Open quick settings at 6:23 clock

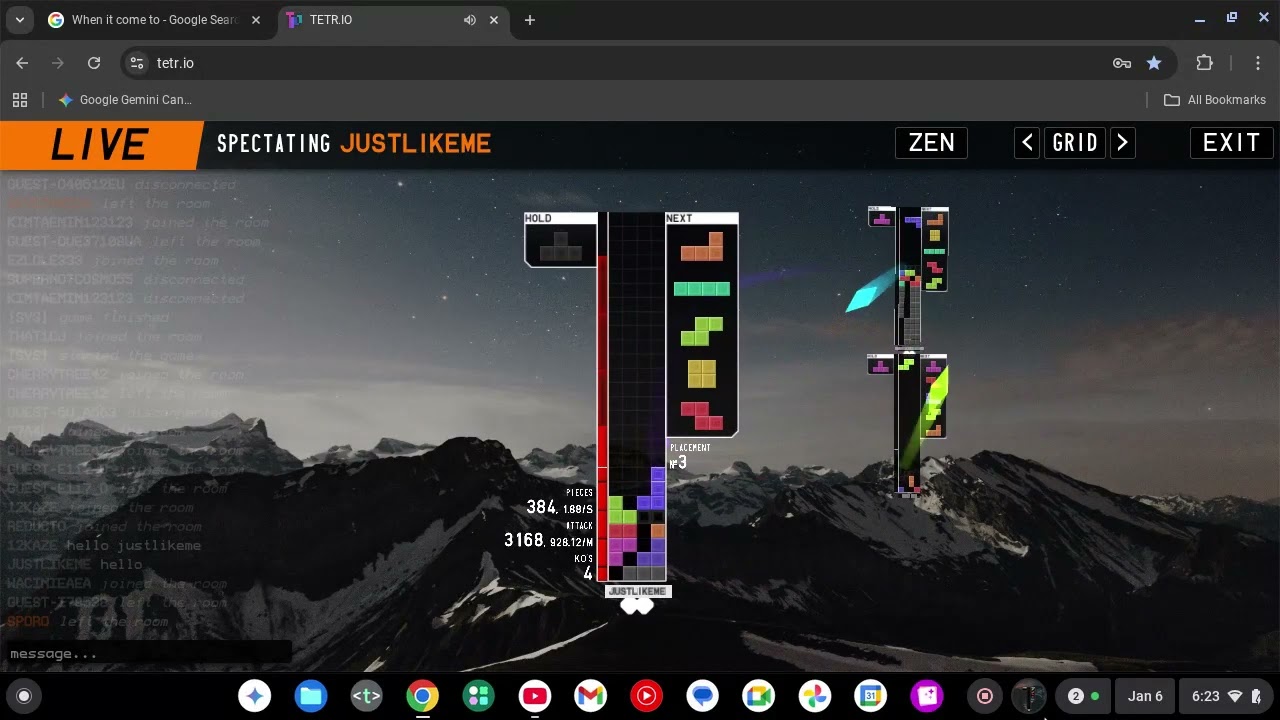tap(1225, 696)
